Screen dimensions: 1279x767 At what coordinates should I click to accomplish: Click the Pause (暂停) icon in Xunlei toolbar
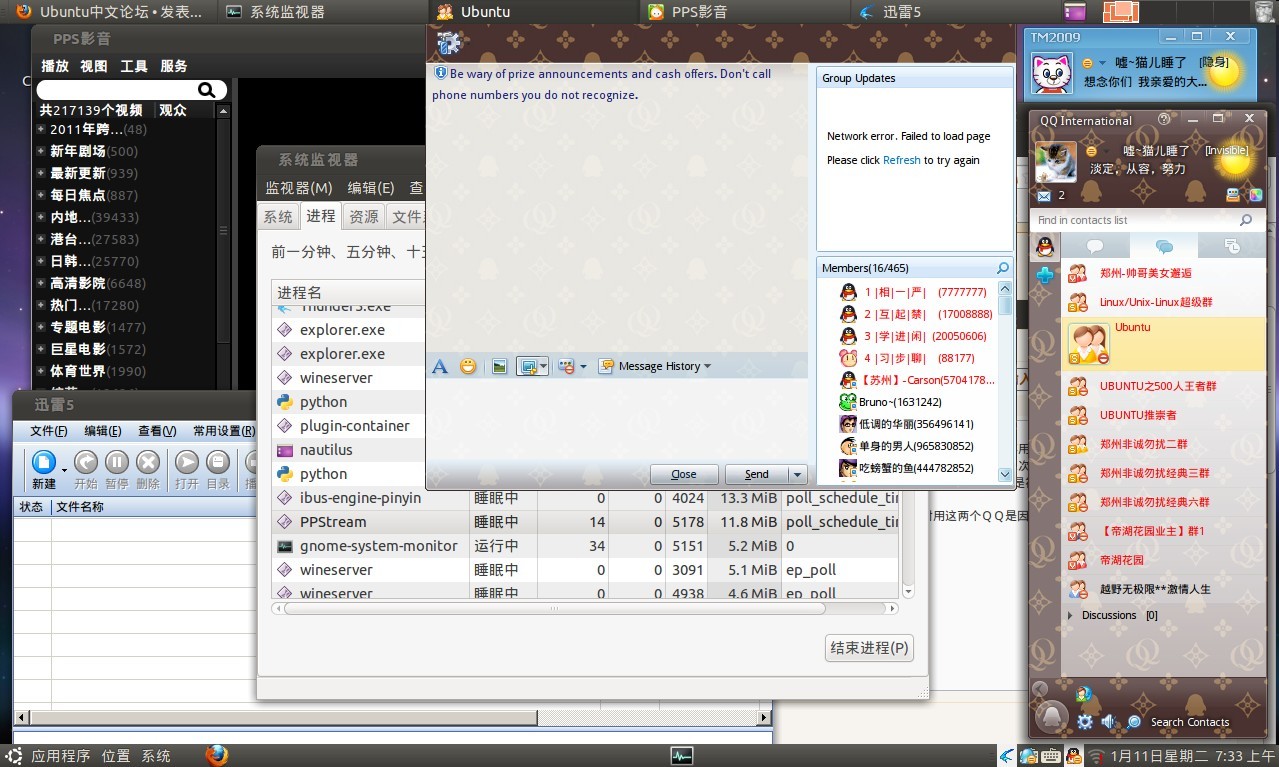(117, 462)
